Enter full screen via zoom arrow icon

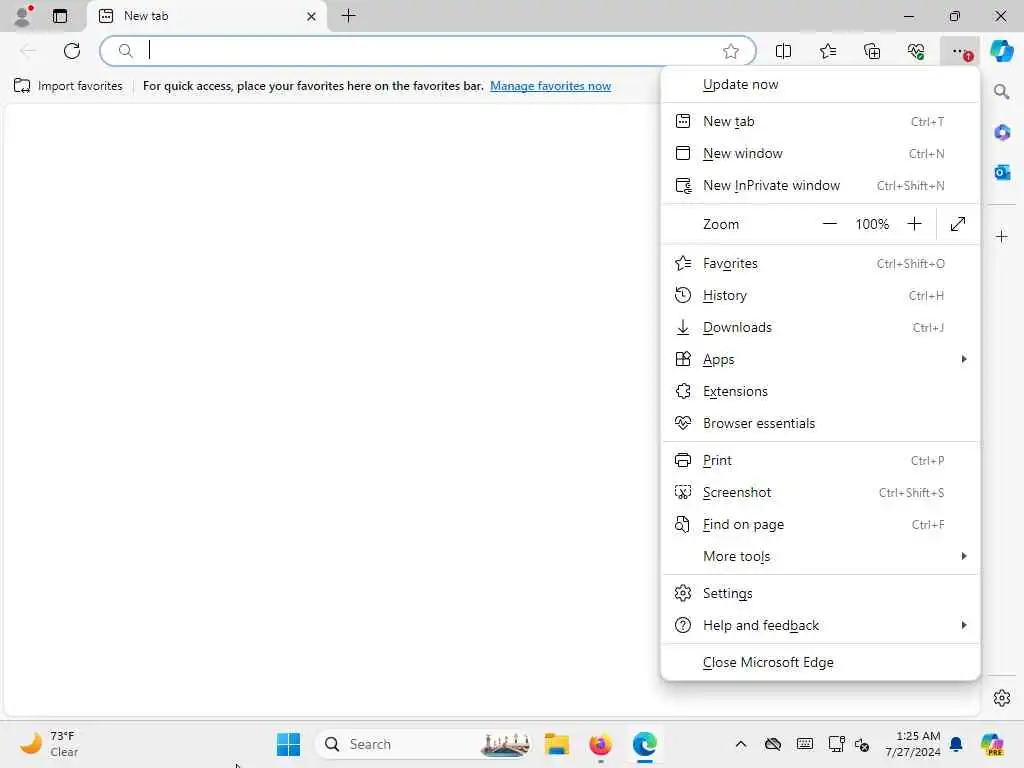point(957,224)
